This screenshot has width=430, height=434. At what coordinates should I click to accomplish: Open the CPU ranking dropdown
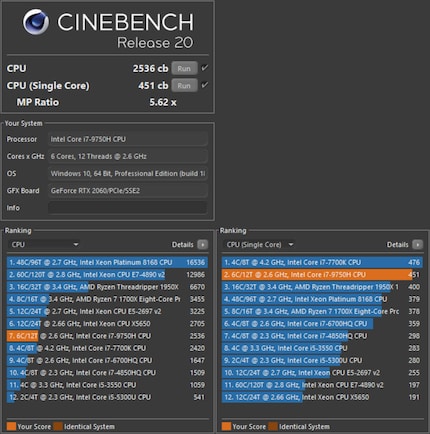click(45, 245)
